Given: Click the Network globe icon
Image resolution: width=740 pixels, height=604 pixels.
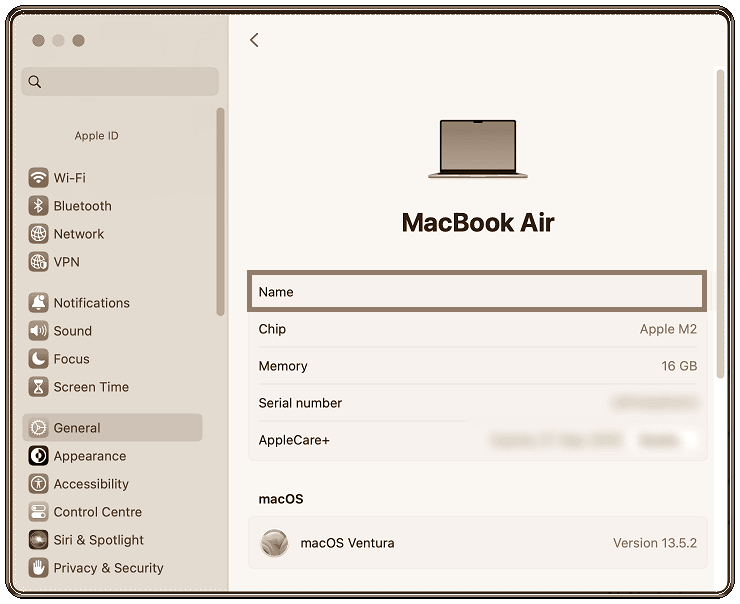Looking at the screenshot, I should click(38, 234).
